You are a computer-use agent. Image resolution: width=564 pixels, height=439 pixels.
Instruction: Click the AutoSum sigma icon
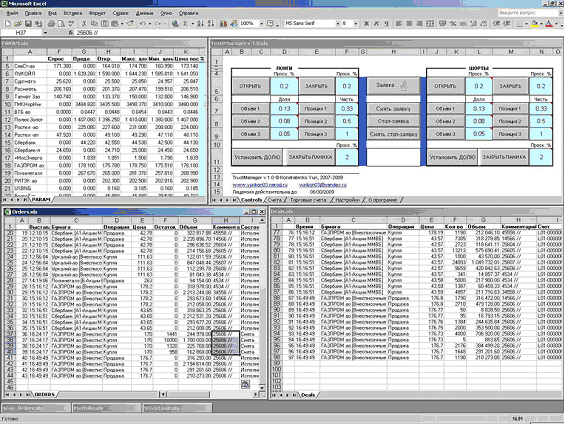point(186,24)
